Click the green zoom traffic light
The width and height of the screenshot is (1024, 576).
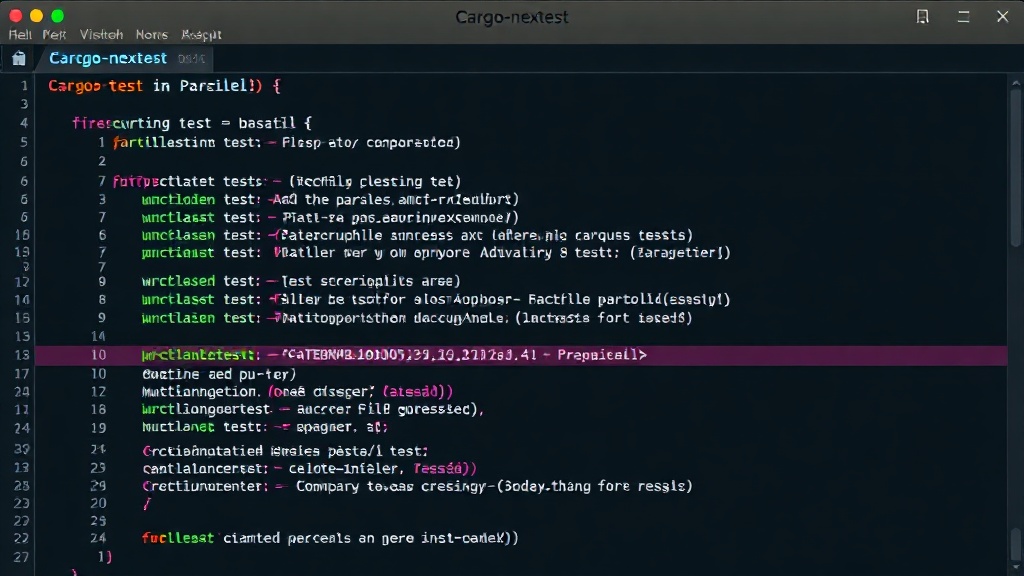click(57, 16)
